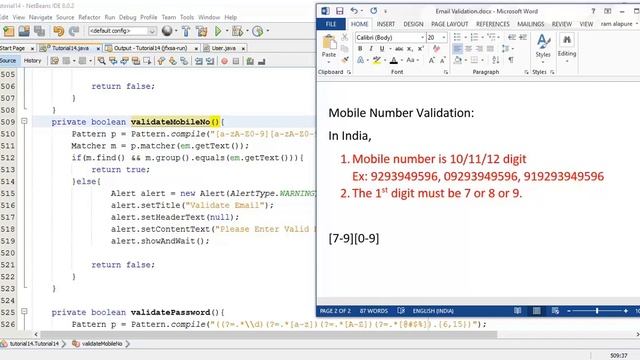Click Word Help question mark icon
640x360 pixels.
point(593,11)
